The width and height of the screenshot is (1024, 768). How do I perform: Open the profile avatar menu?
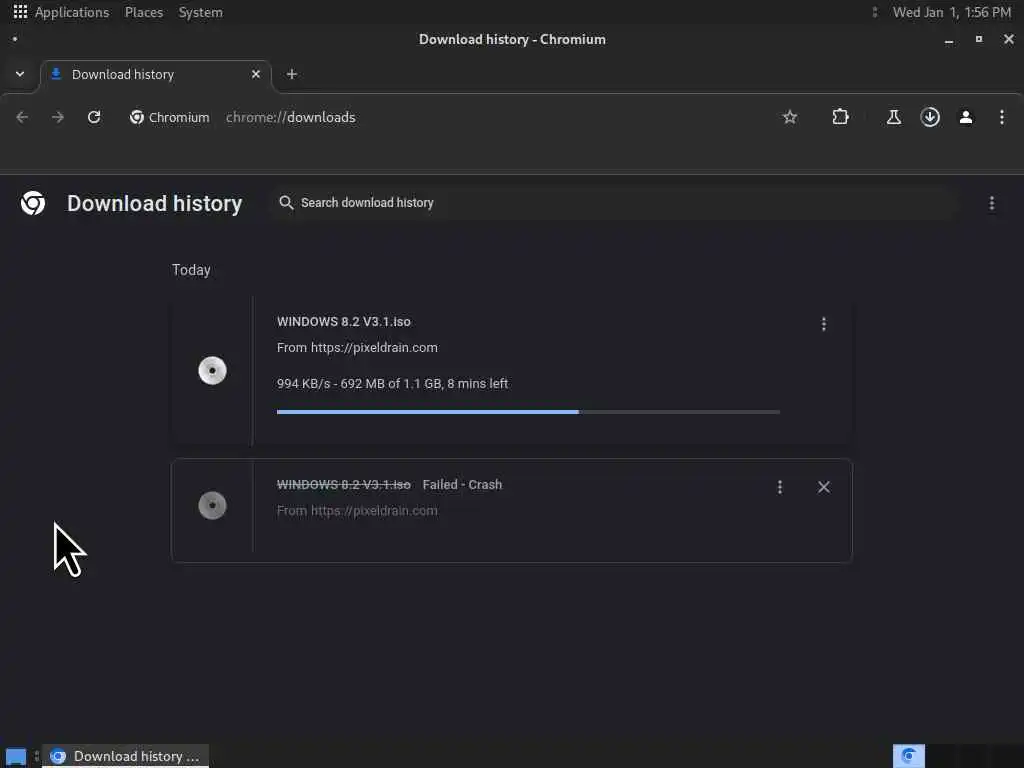(x=966, y=118)
